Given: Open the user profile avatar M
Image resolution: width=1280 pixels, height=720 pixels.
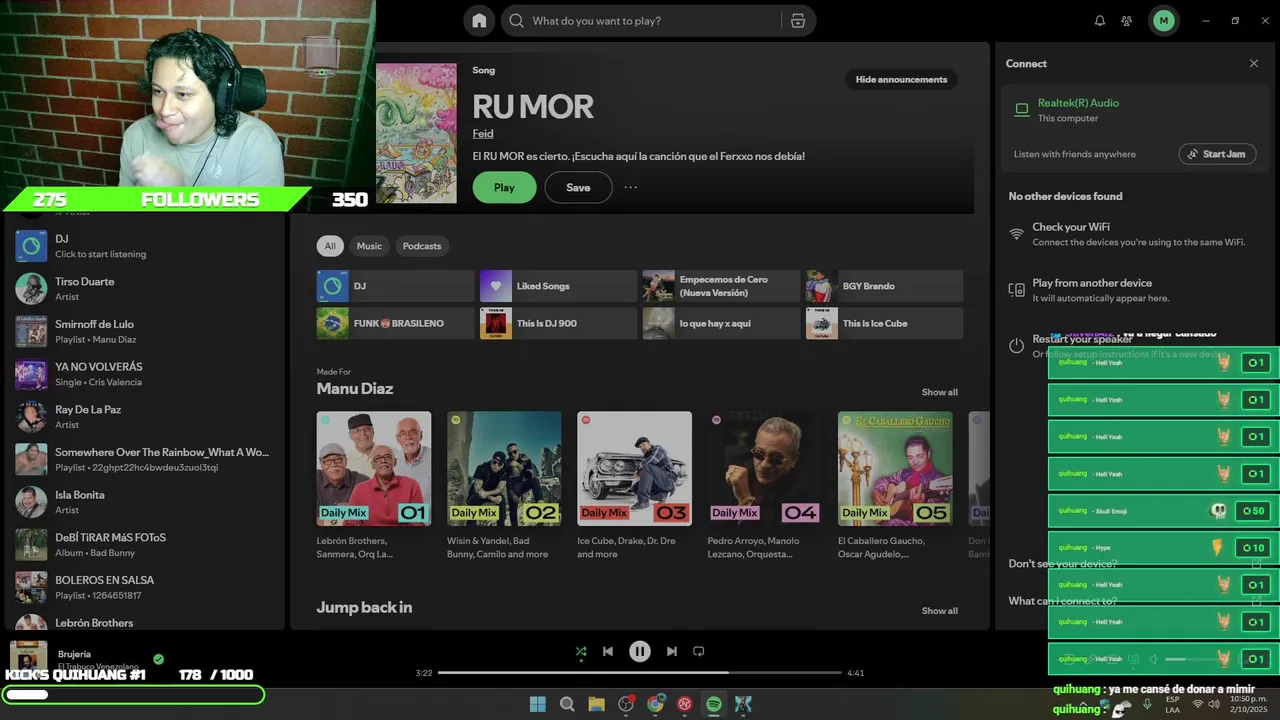Looking at the screenshot, I should point(1163,20).
